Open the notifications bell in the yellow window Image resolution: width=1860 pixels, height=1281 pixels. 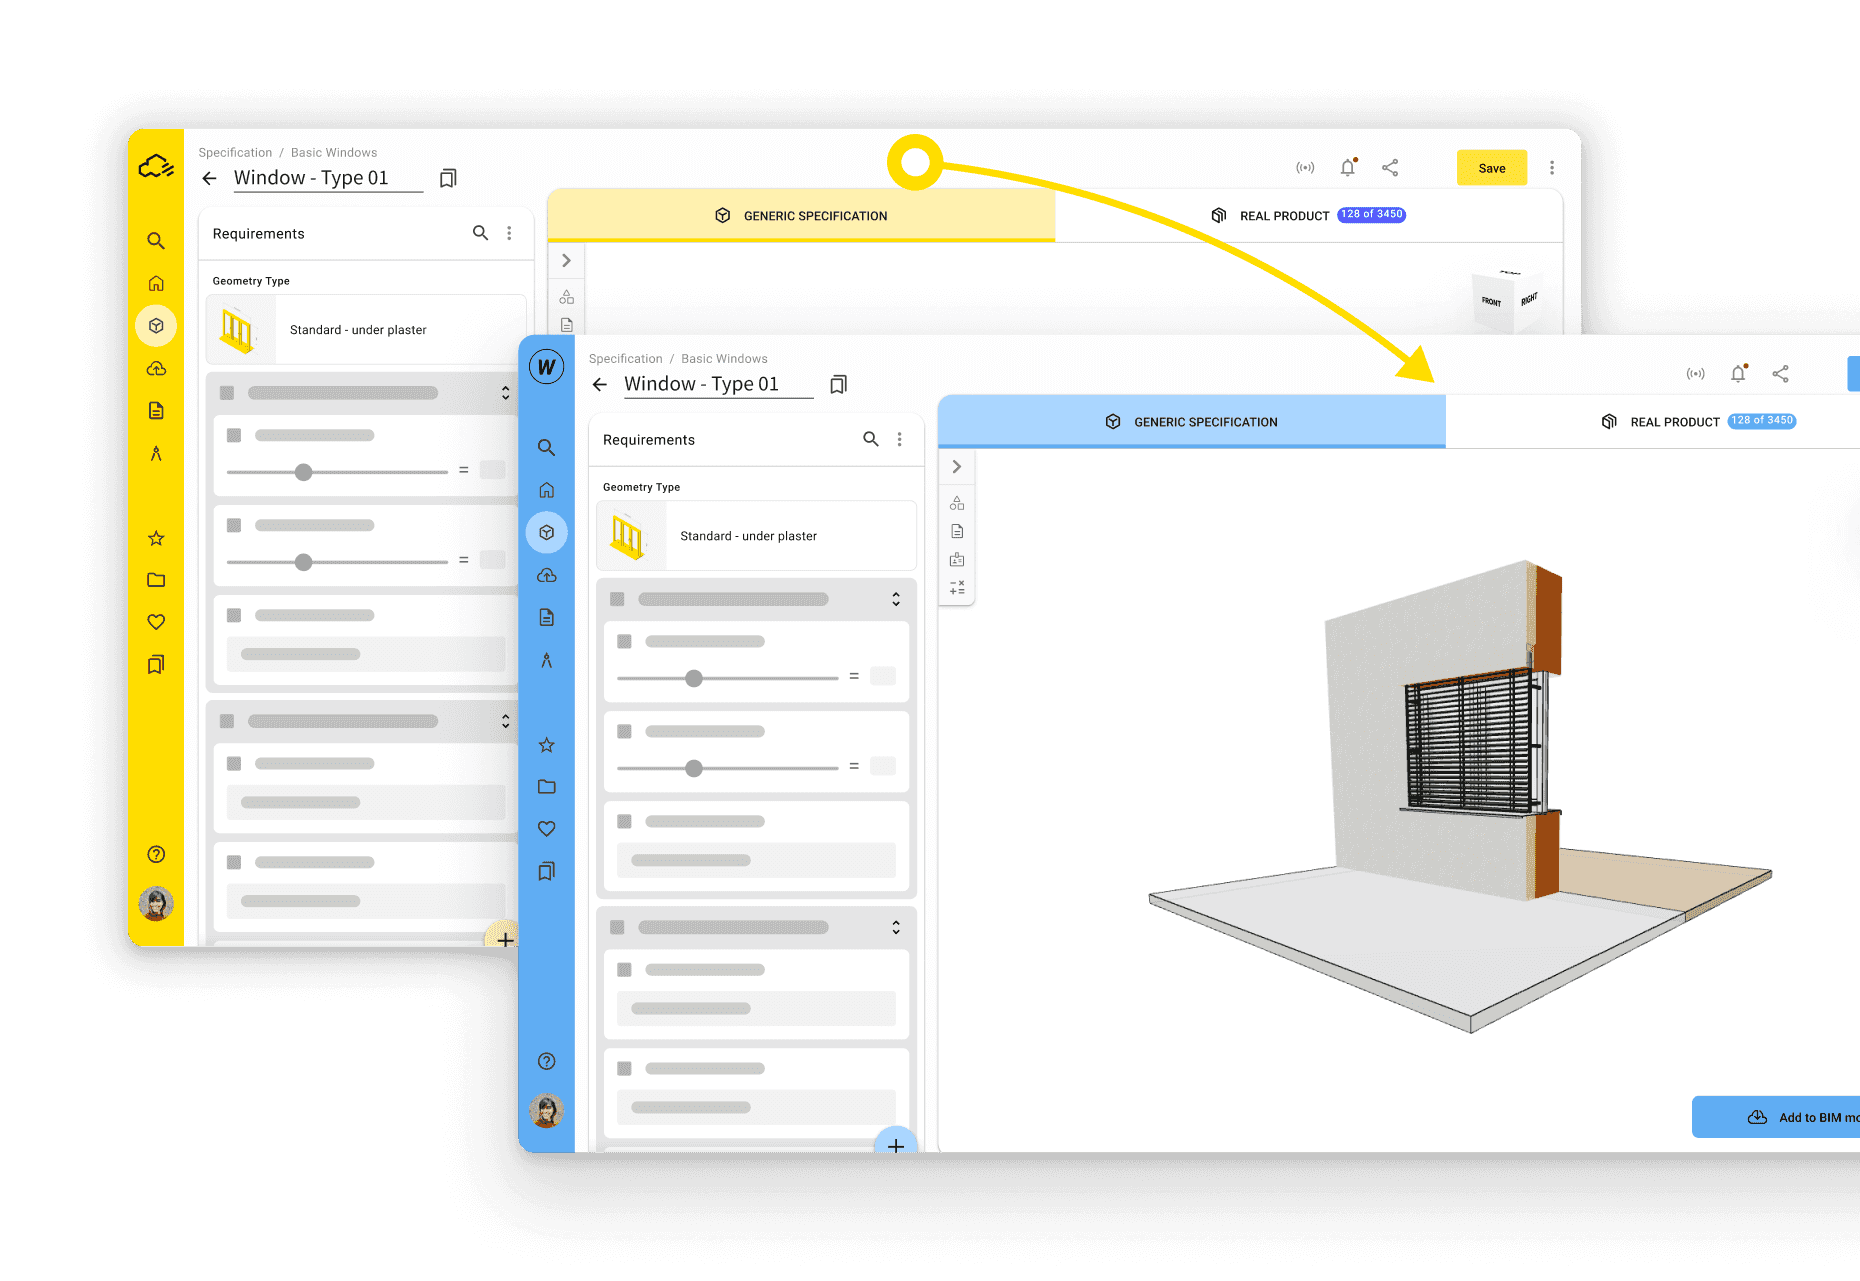tap(1347, 168)
